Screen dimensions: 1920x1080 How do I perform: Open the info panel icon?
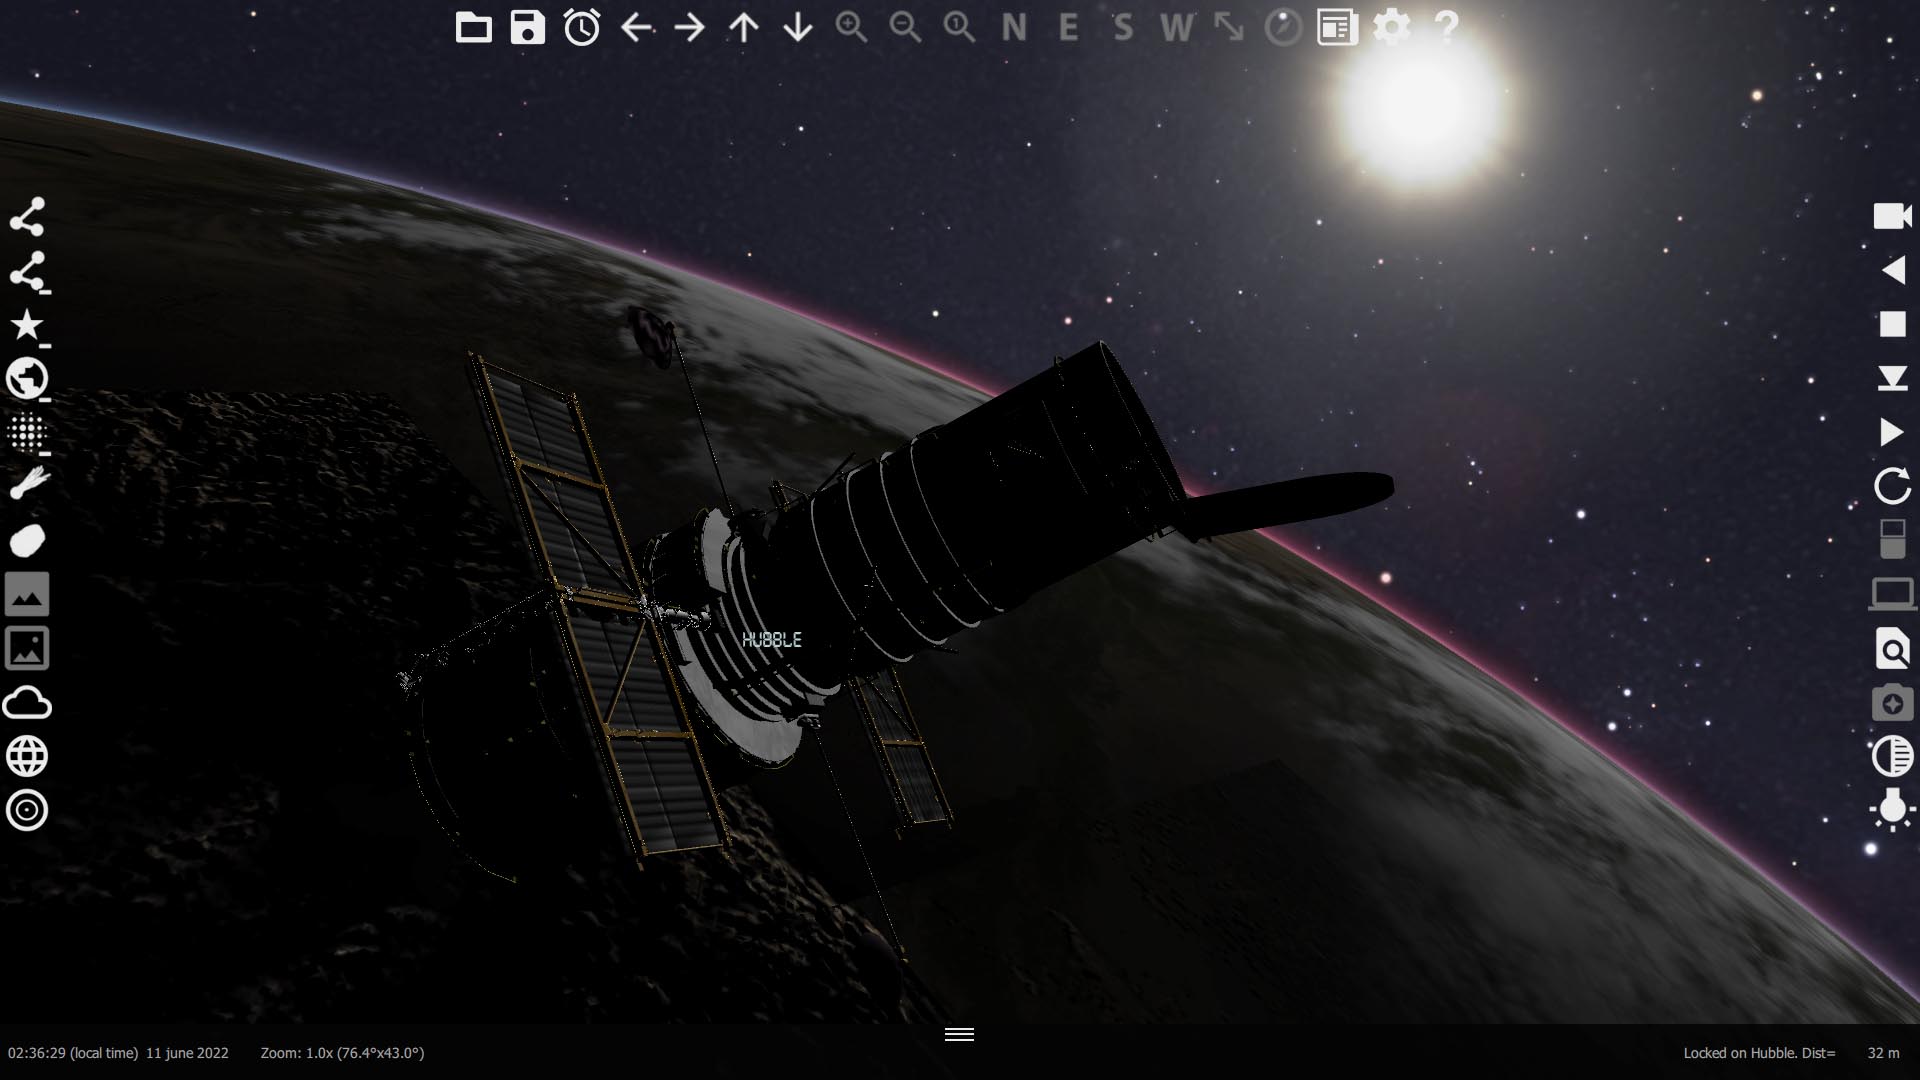click(x=1336, y=28)
